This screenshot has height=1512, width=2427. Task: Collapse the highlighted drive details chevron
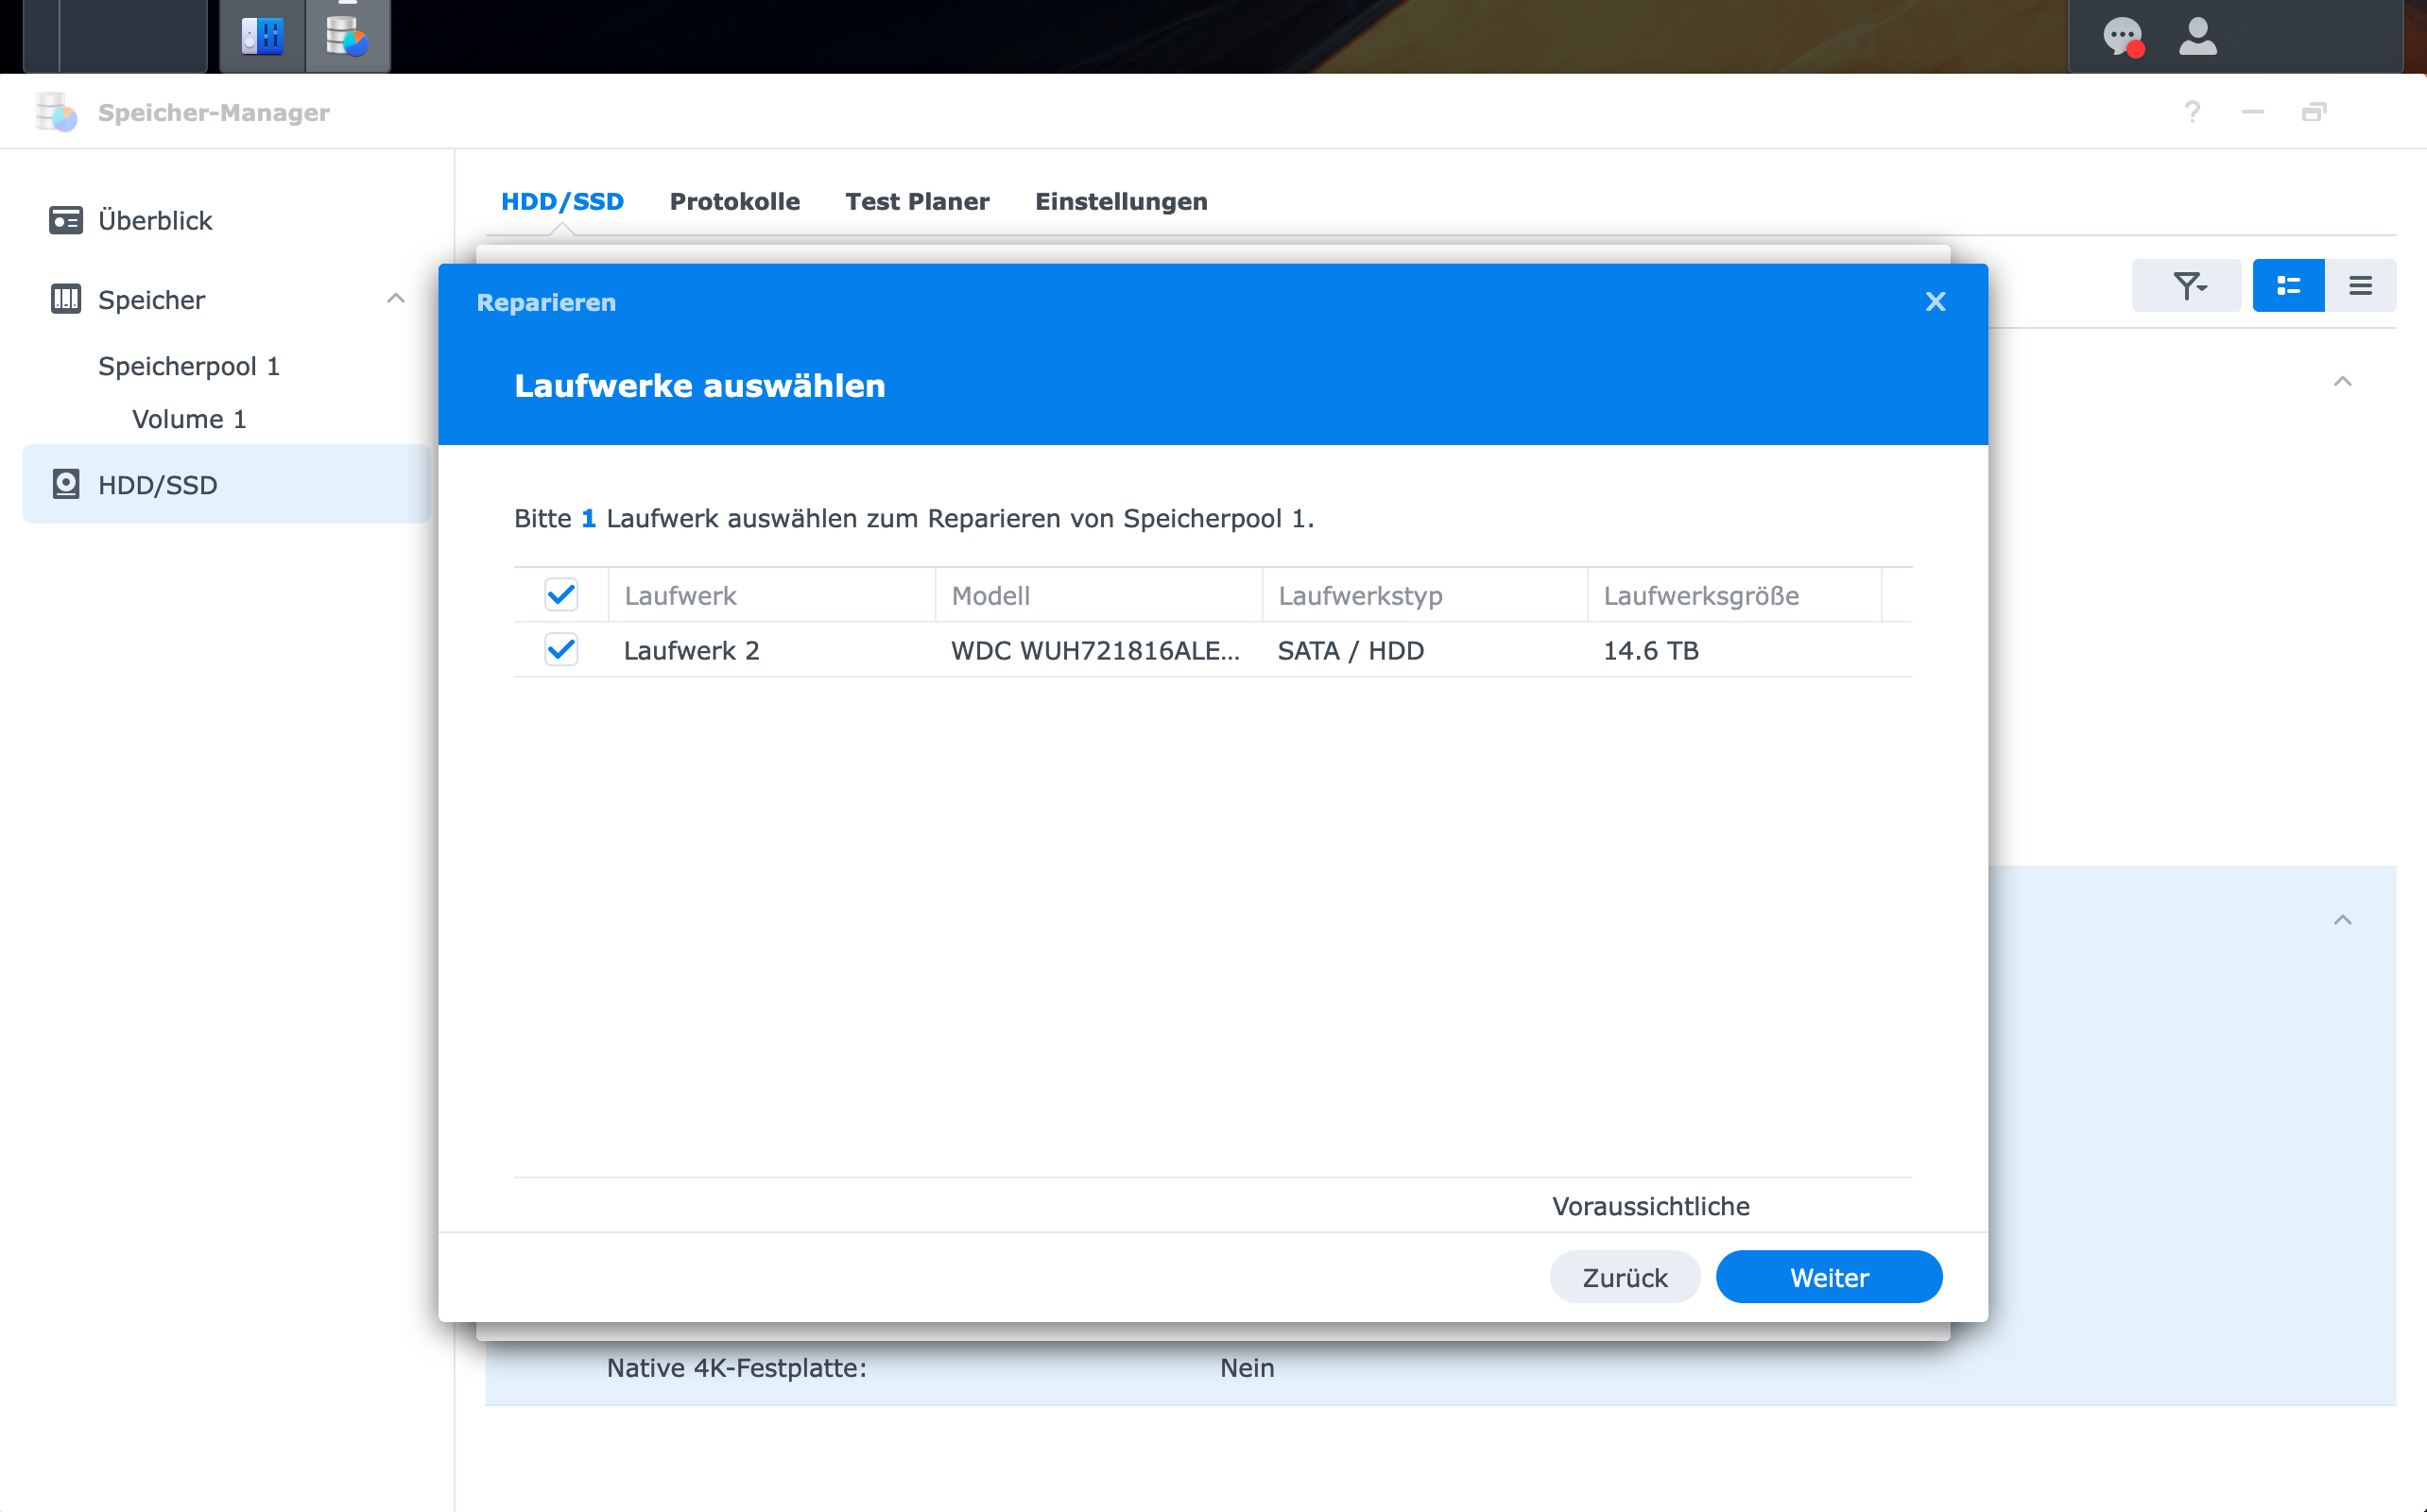click(x=2342, y=920)
